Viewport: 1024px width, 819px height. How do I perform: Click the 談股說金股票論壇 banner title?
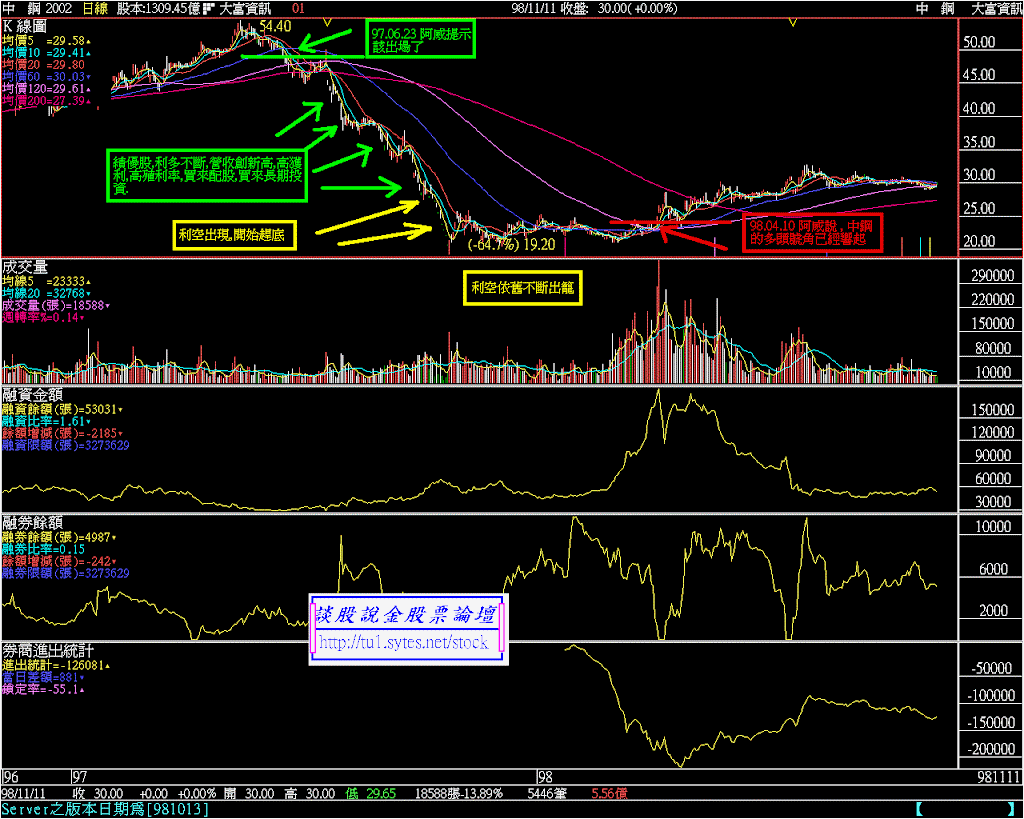(406, 614)
